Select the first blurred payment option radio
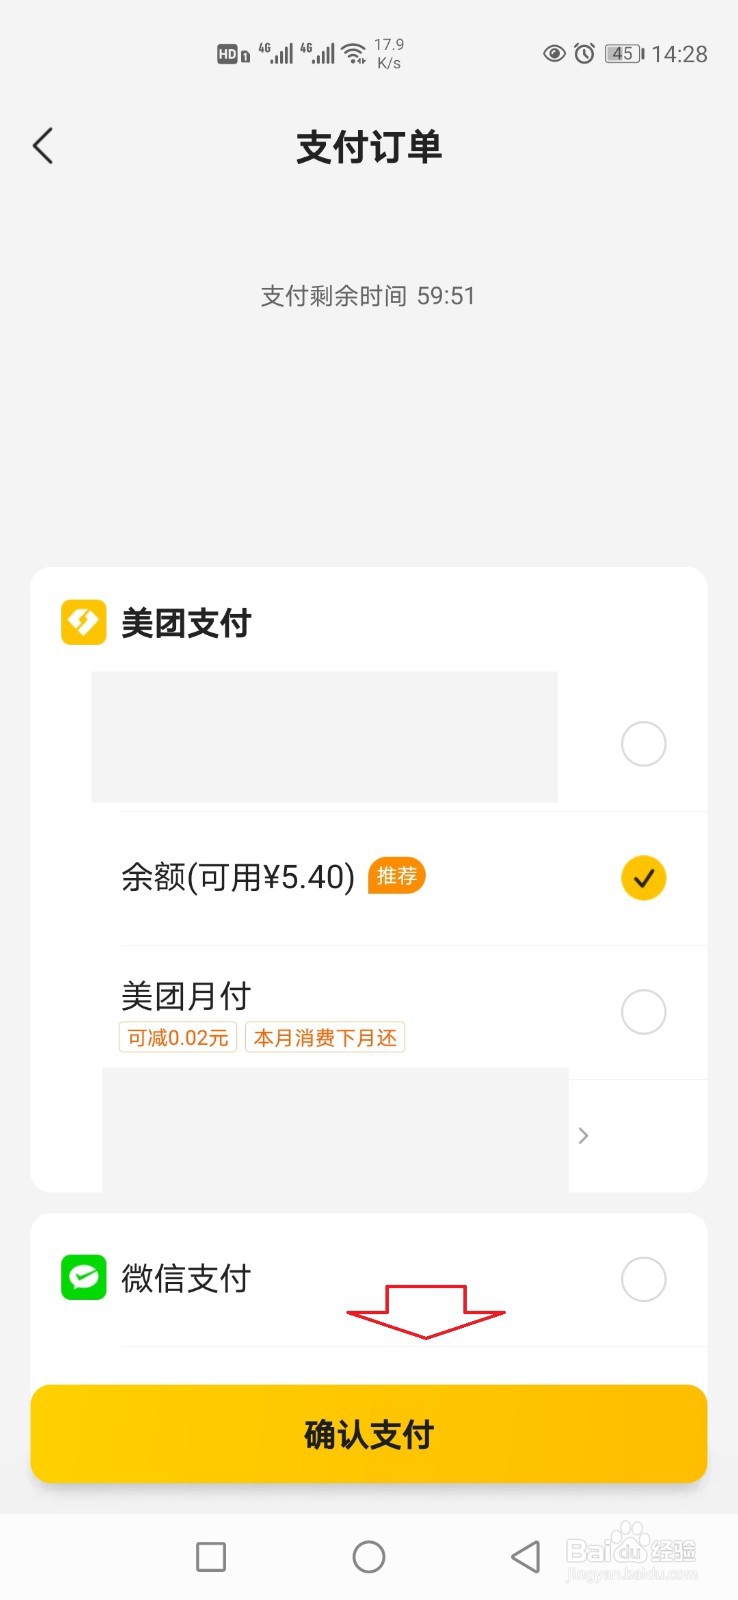738x1600 pixels. click(x=644, y=744)
